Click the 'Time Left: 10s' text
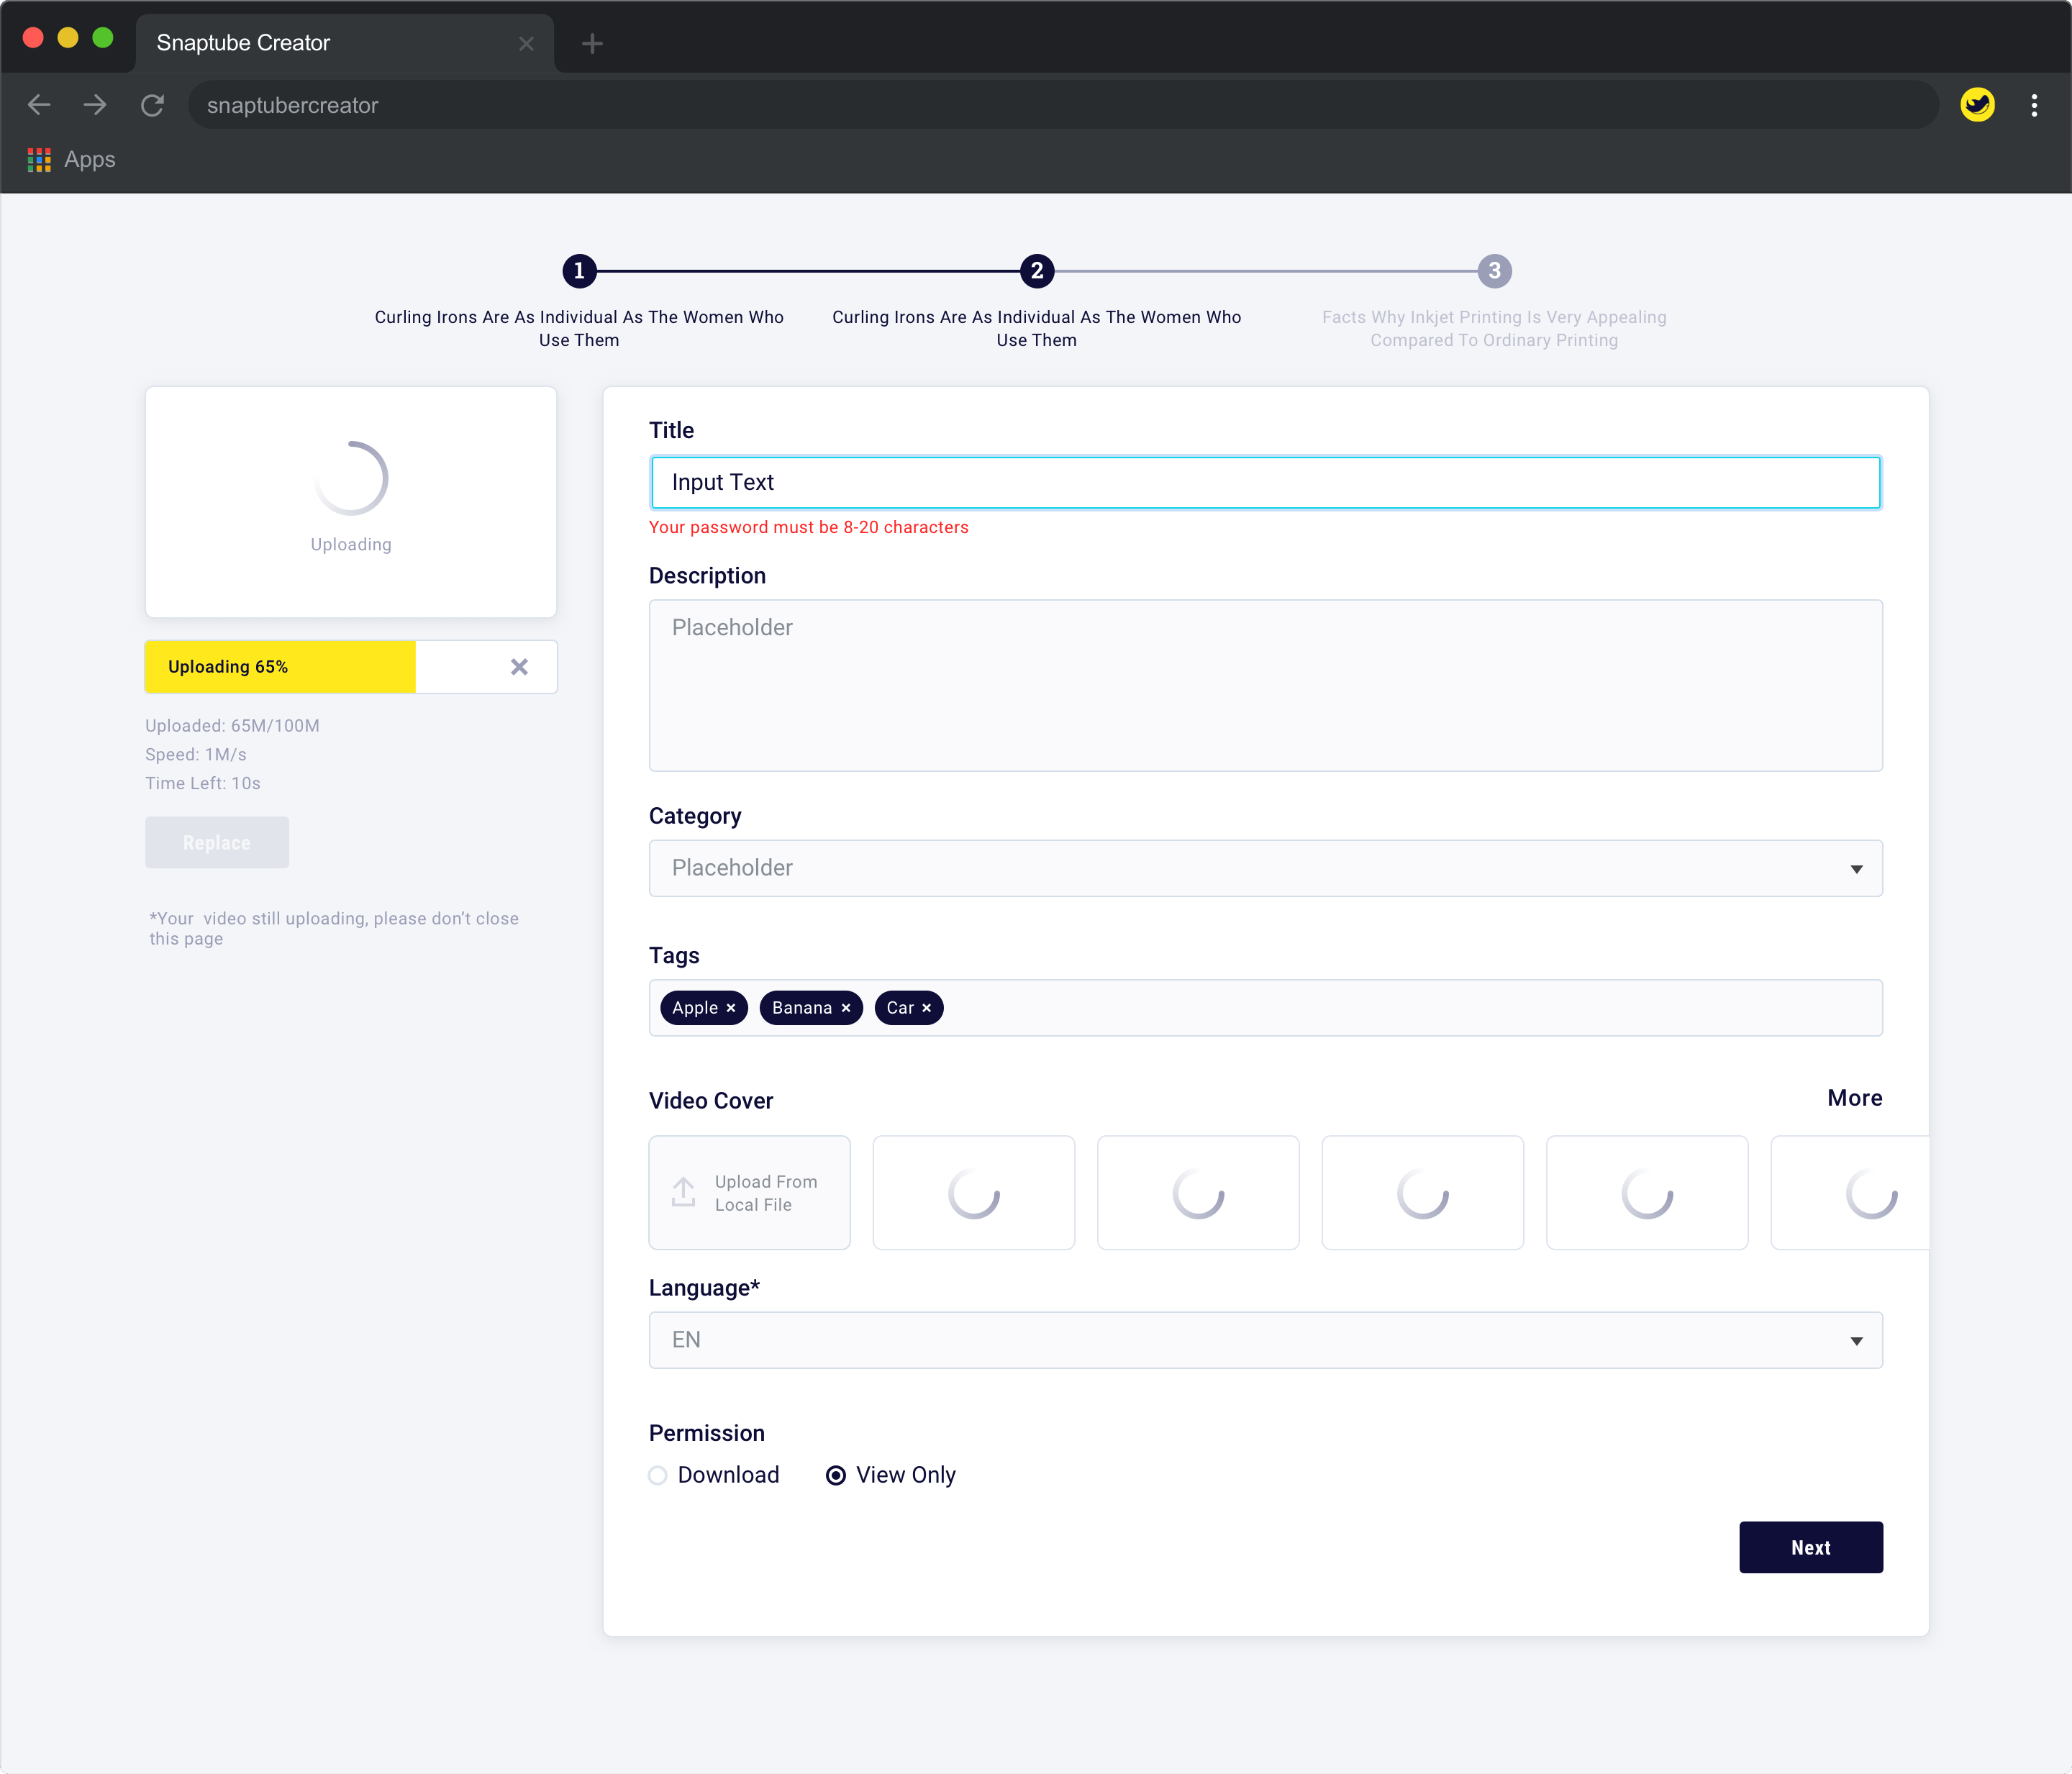The width and height of the screenshot is (2072, 1774). (203, 784)
